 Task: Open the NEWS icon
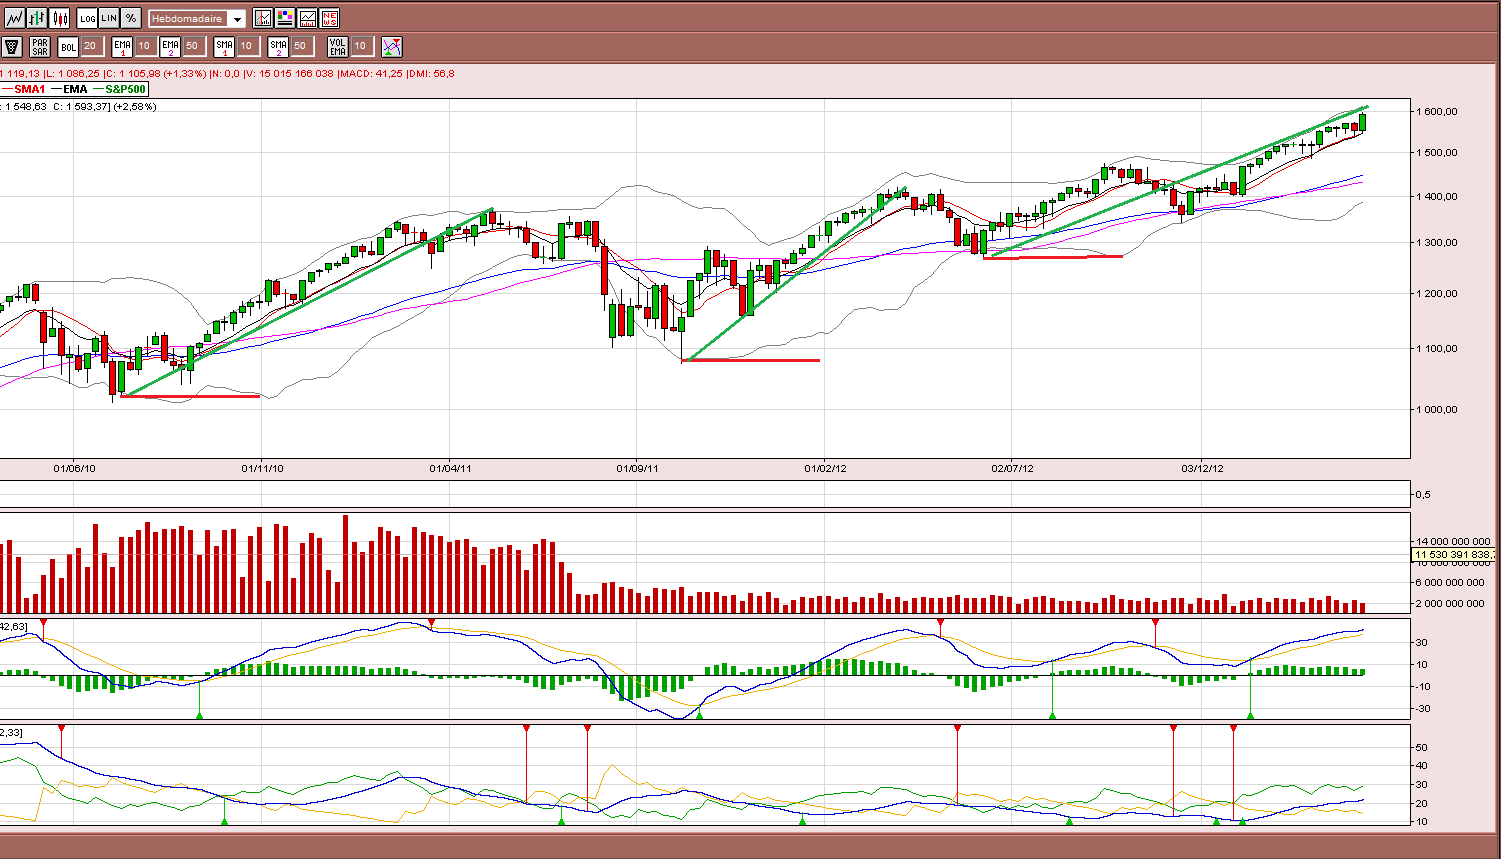click(329, 18)
